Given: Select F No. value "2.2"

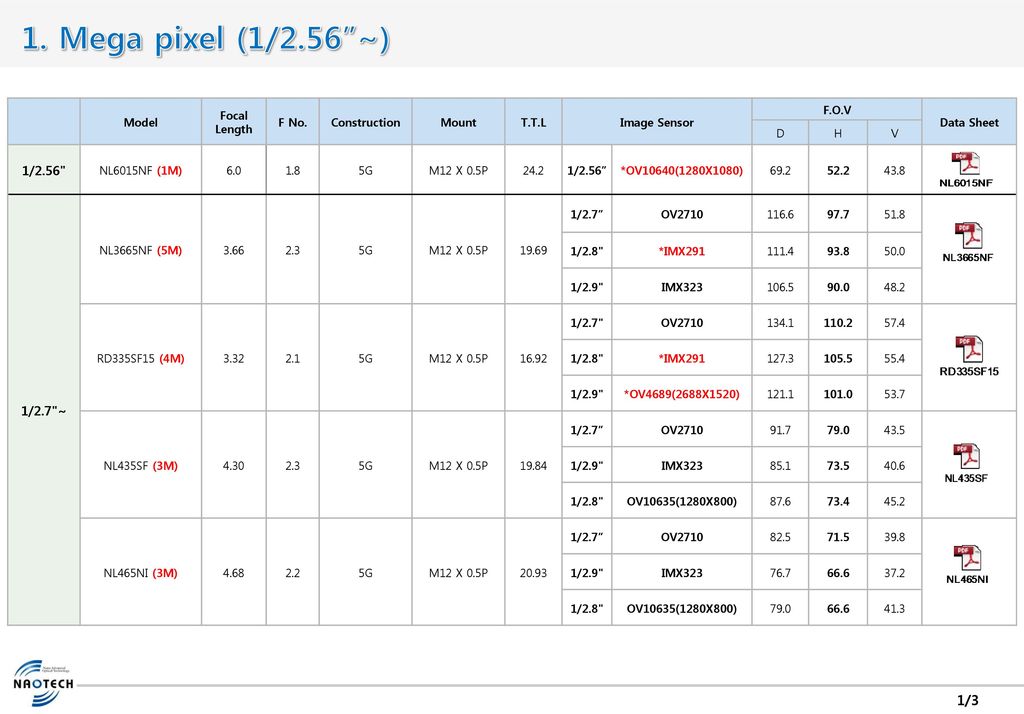Looking at the screenshot, I should 293,573.
